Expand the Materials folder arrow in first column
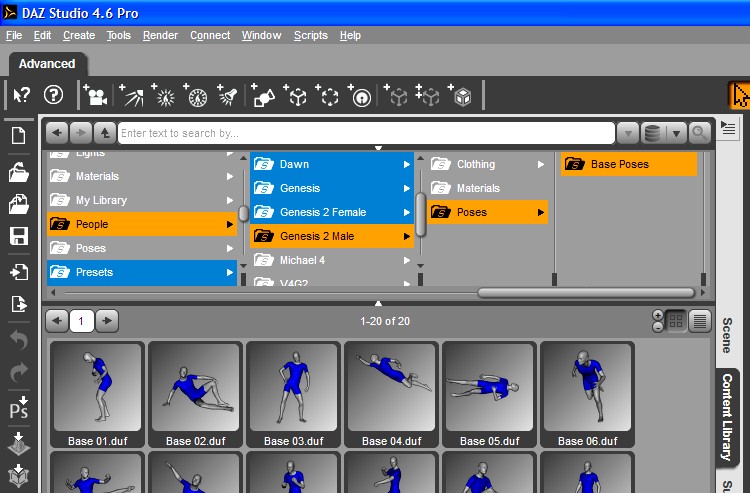 230,176
